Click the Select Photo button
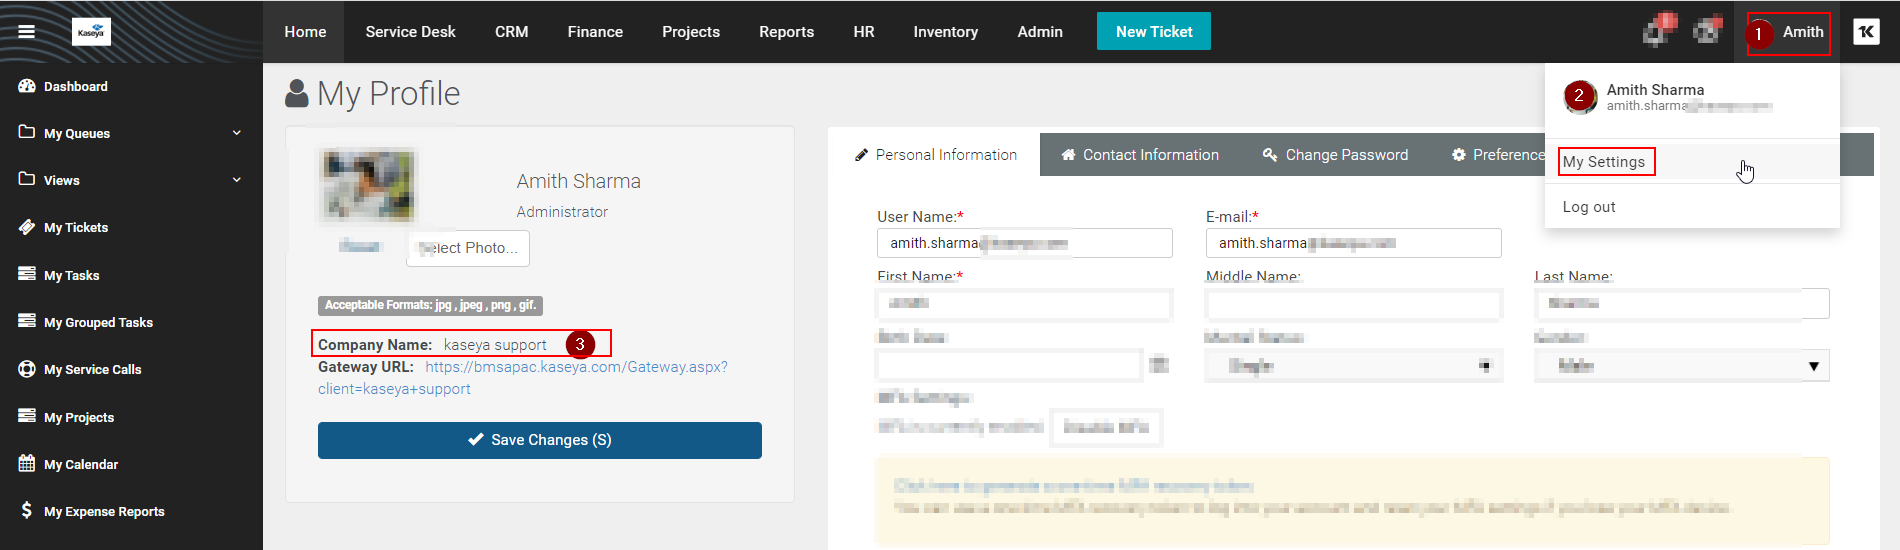This screenshot has width=1900, height=550. coord(468,248)
